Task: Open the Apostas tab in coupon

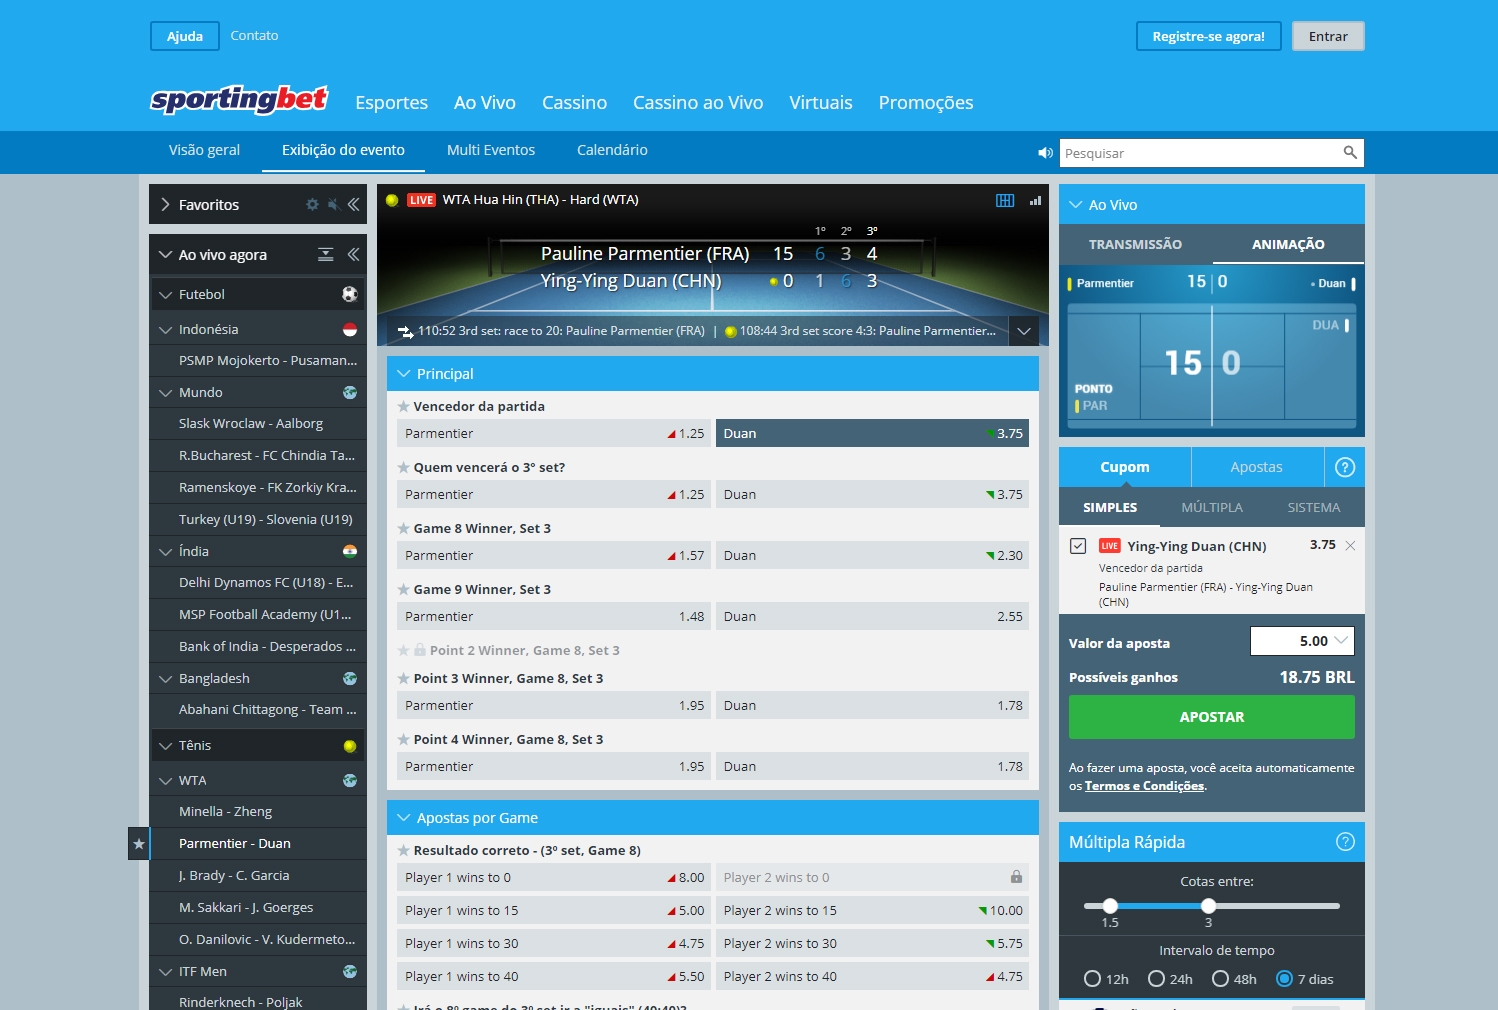Action: [1256, 467]
